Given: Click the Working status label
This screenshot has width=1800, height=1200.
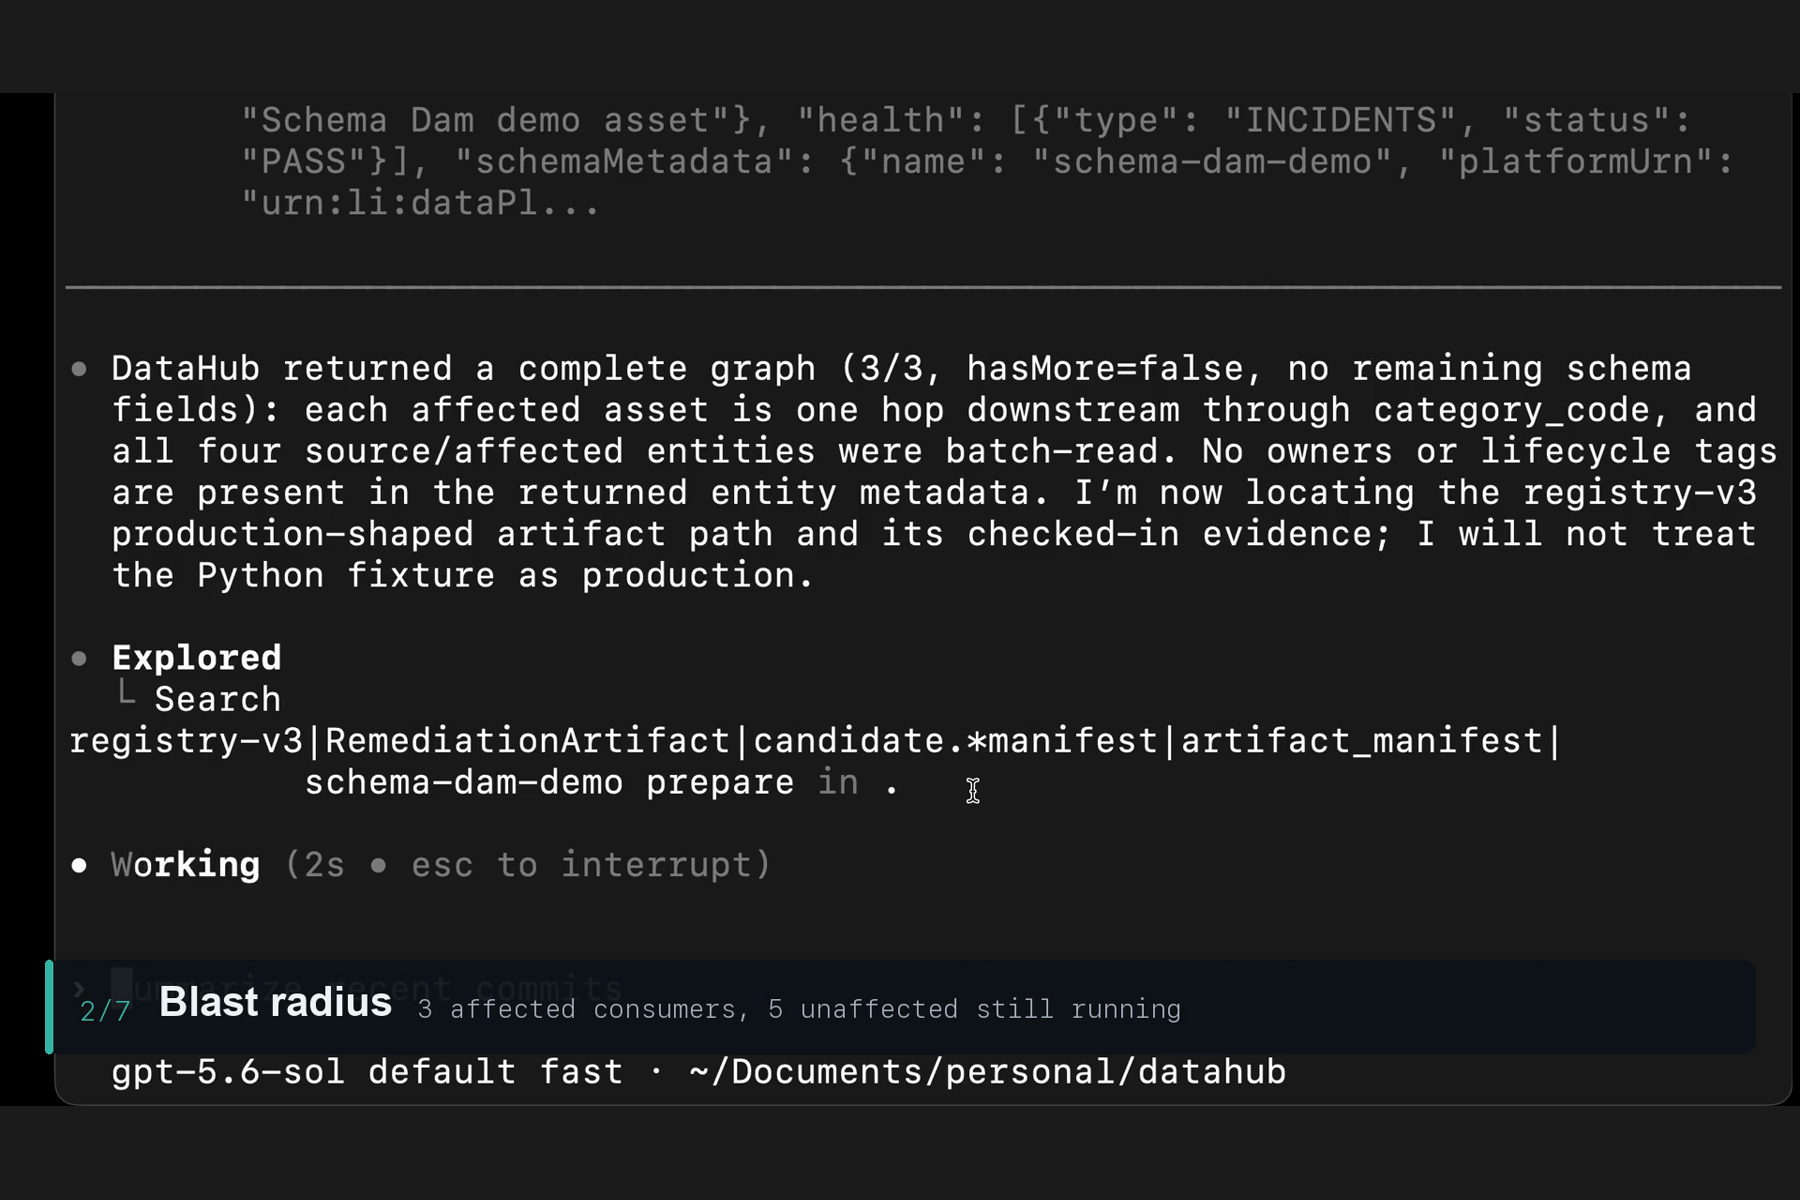Looking at the screenshot, I should [x=185, y=865].
